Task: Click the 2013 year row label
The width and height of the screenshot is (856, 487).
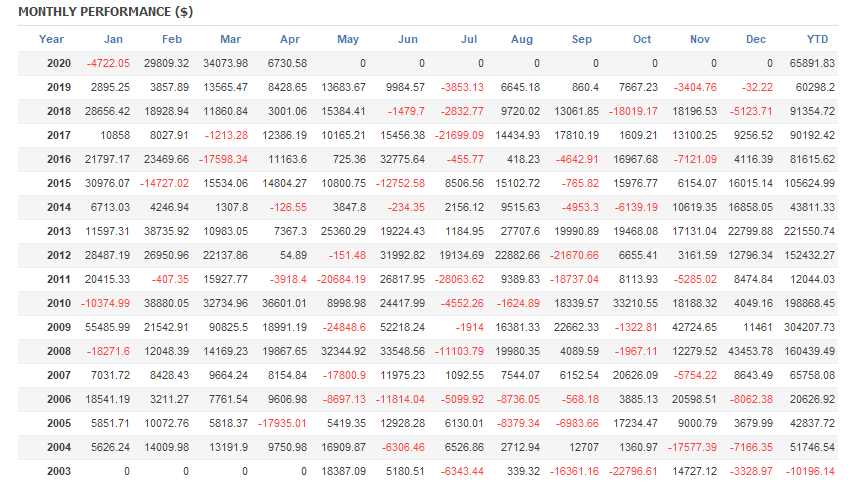Action: (59, 231)
